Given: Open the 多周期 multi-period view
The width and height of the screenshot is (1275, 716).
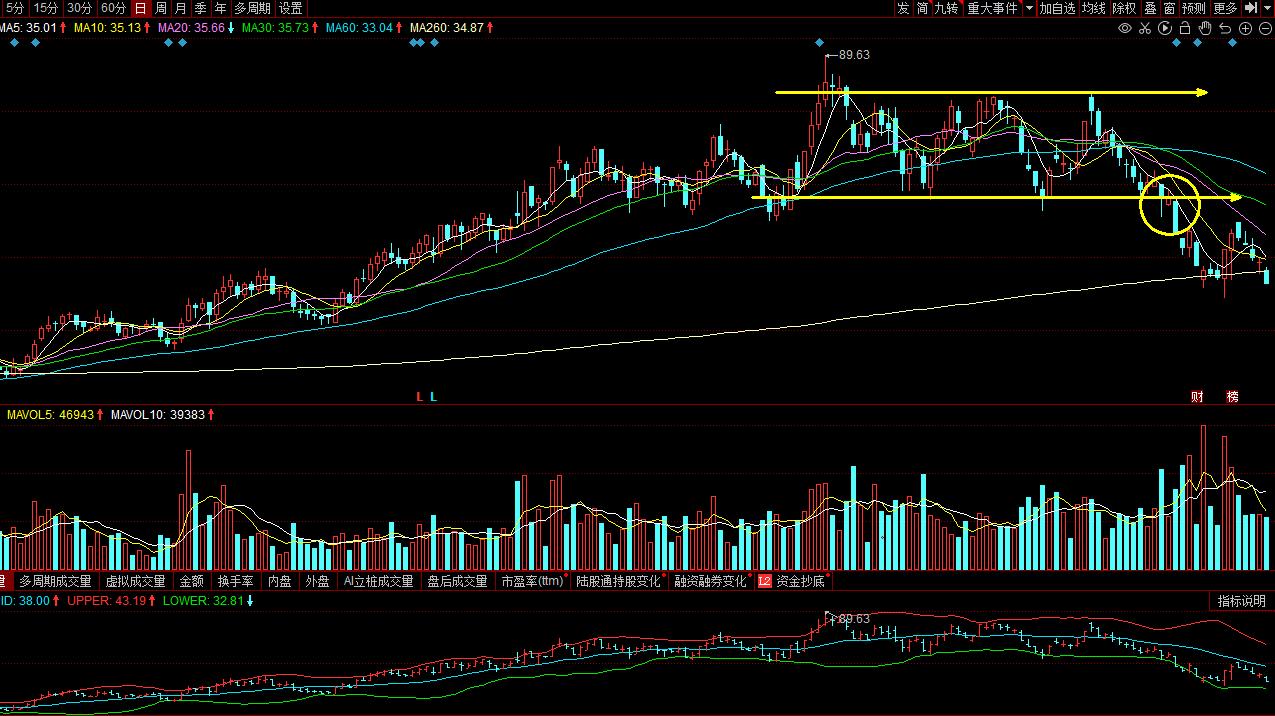Looking at the screenshot, I should click(252, 8).
